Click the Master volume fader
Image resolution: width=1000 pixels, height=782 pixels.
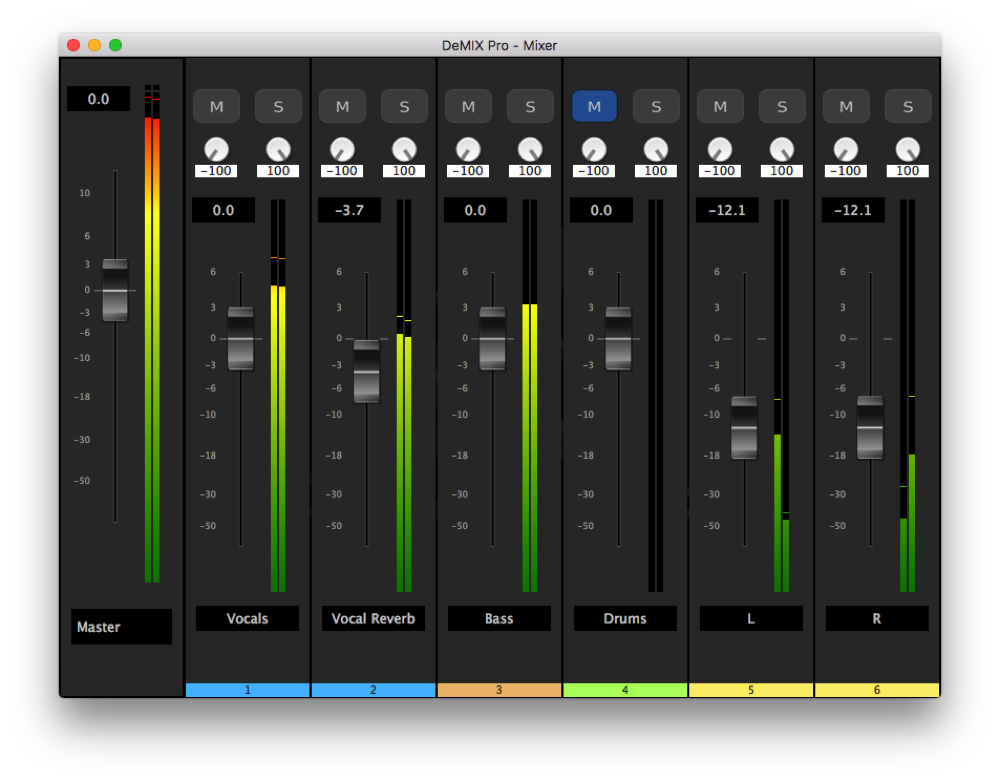(x=115, y=290)
